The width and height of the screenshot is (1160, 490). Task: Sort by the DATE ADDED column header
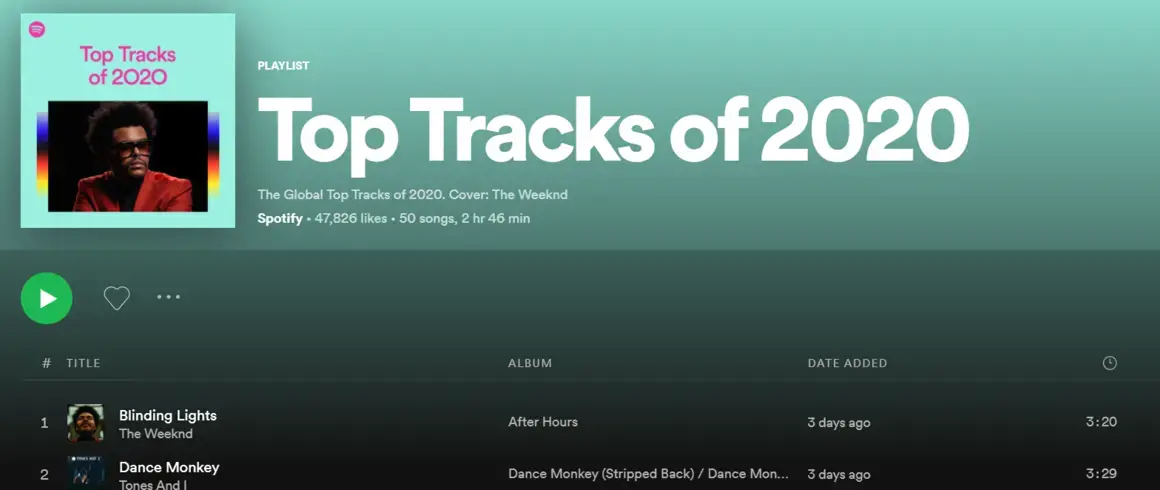click(846, 363)
